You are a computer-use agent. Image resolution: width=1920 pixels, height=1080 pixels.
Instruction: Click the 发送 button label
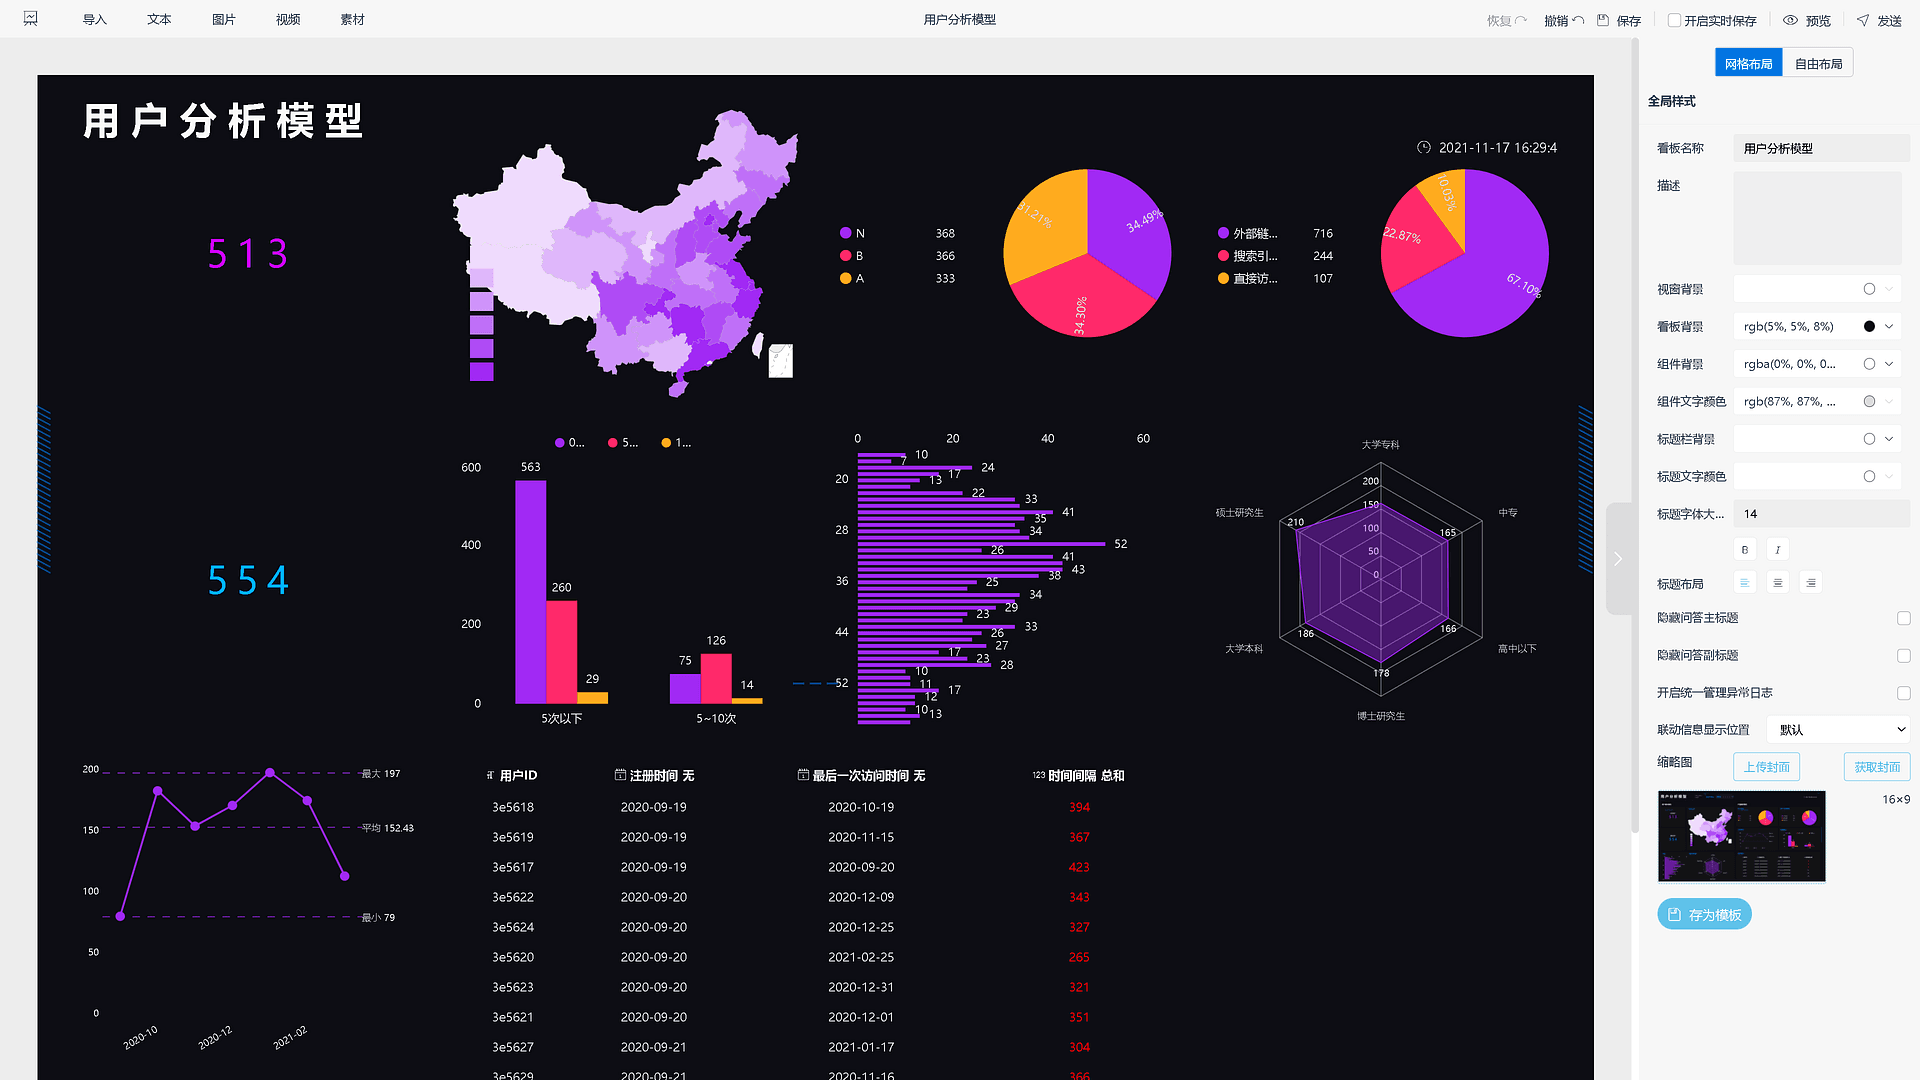pos(1889,21)
